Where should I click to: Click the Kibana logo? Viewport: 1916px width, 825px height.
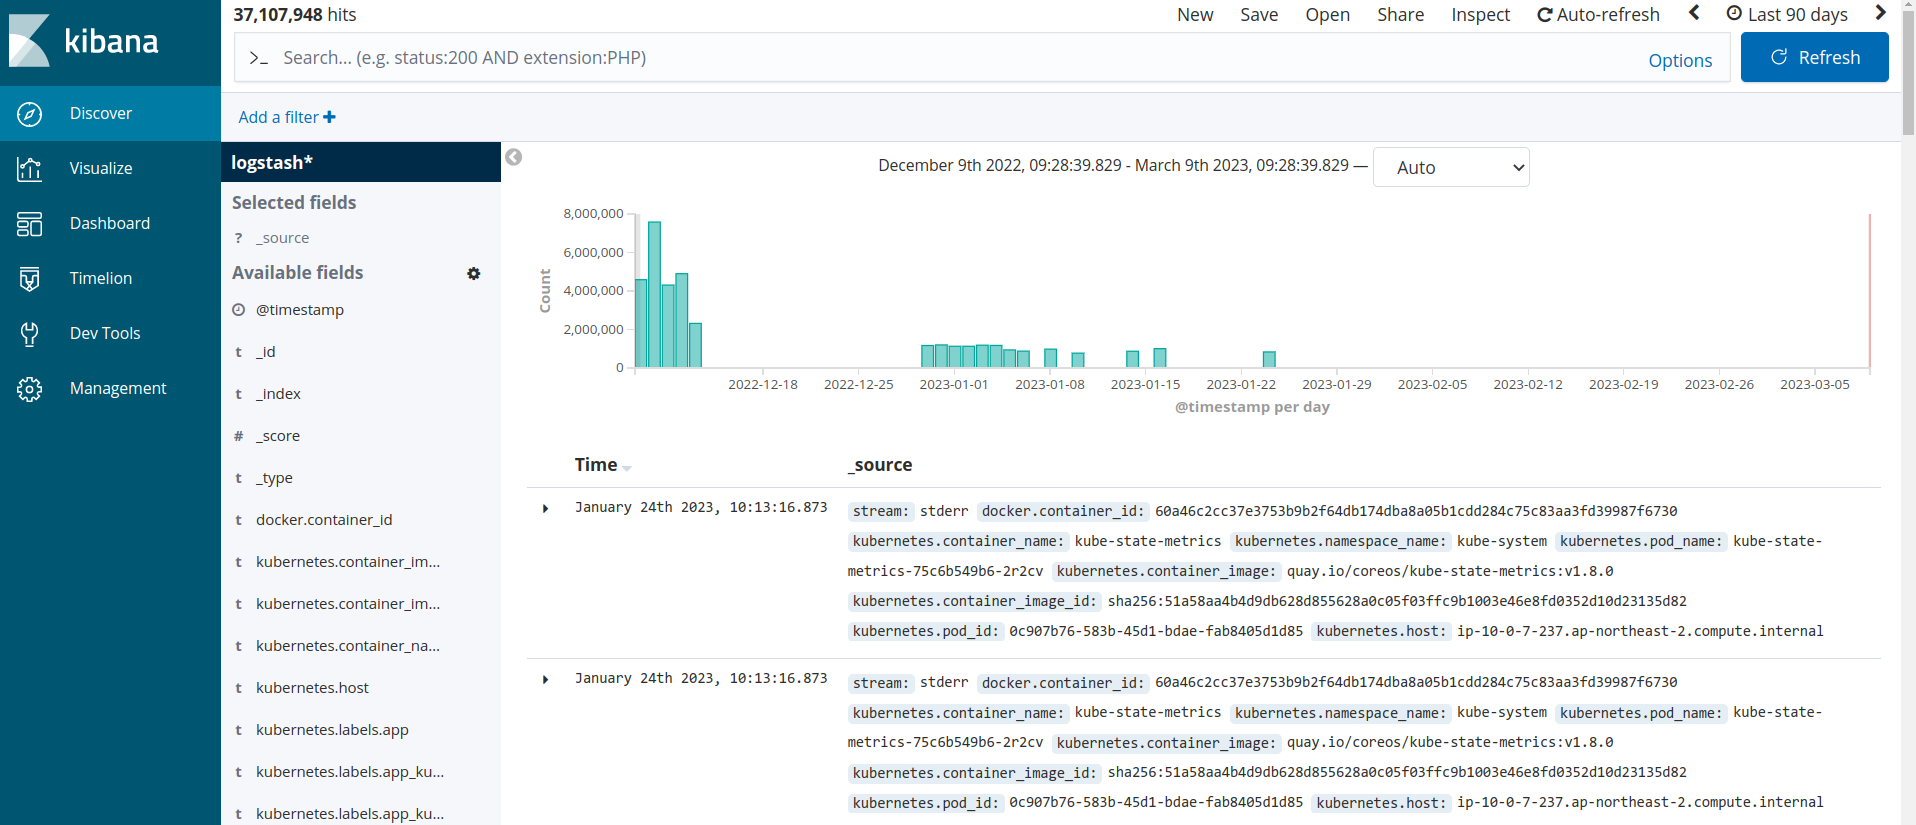point(84,41)
